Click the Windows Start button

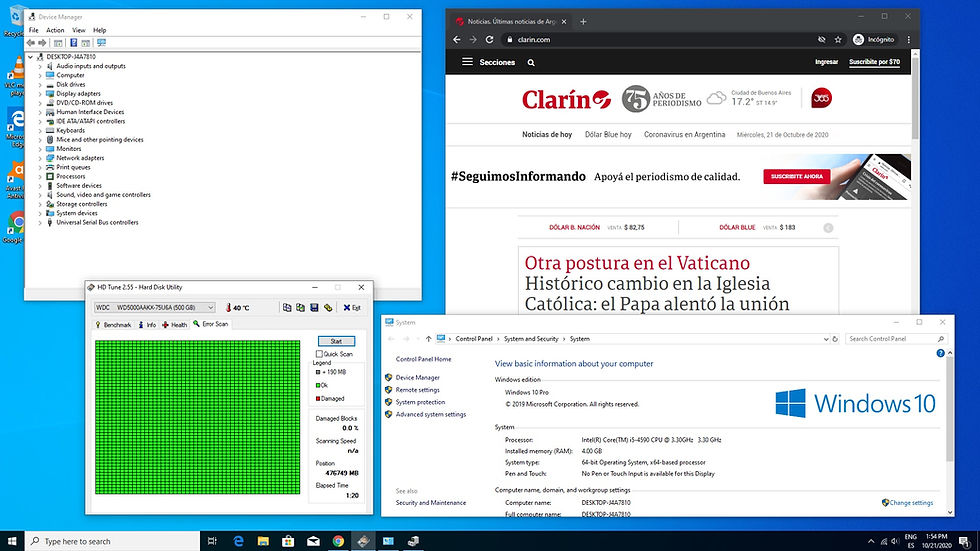click(x=12, y=541)
